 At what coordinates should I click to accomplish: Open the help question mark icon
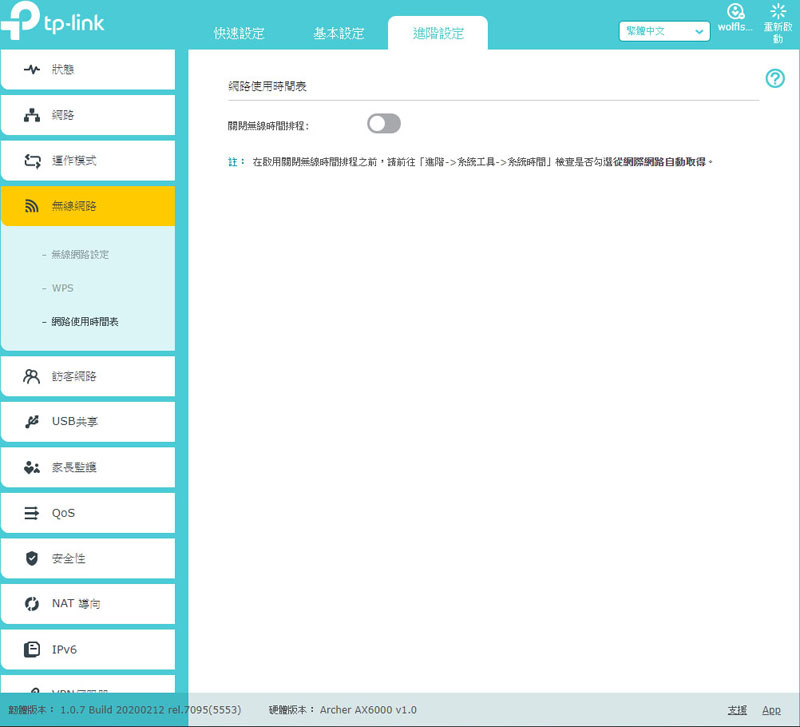(x=775, y=79)
